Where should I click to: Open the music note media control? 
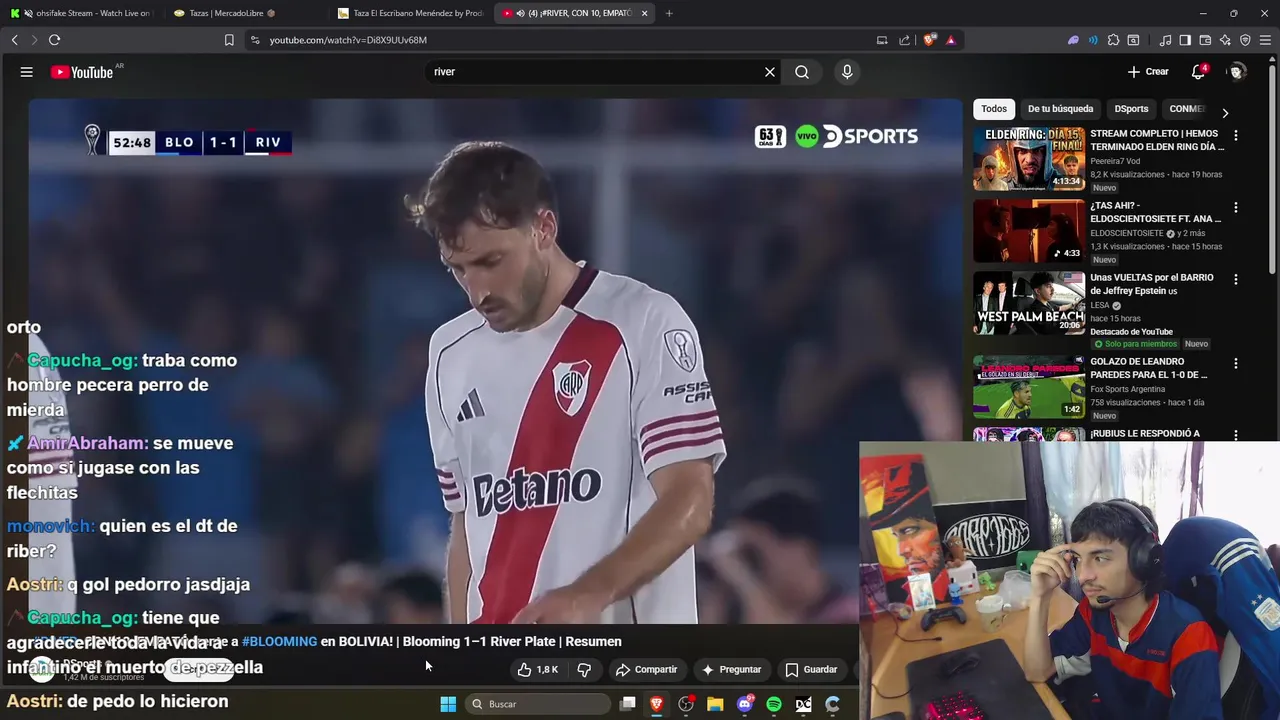pos(1165,40)
